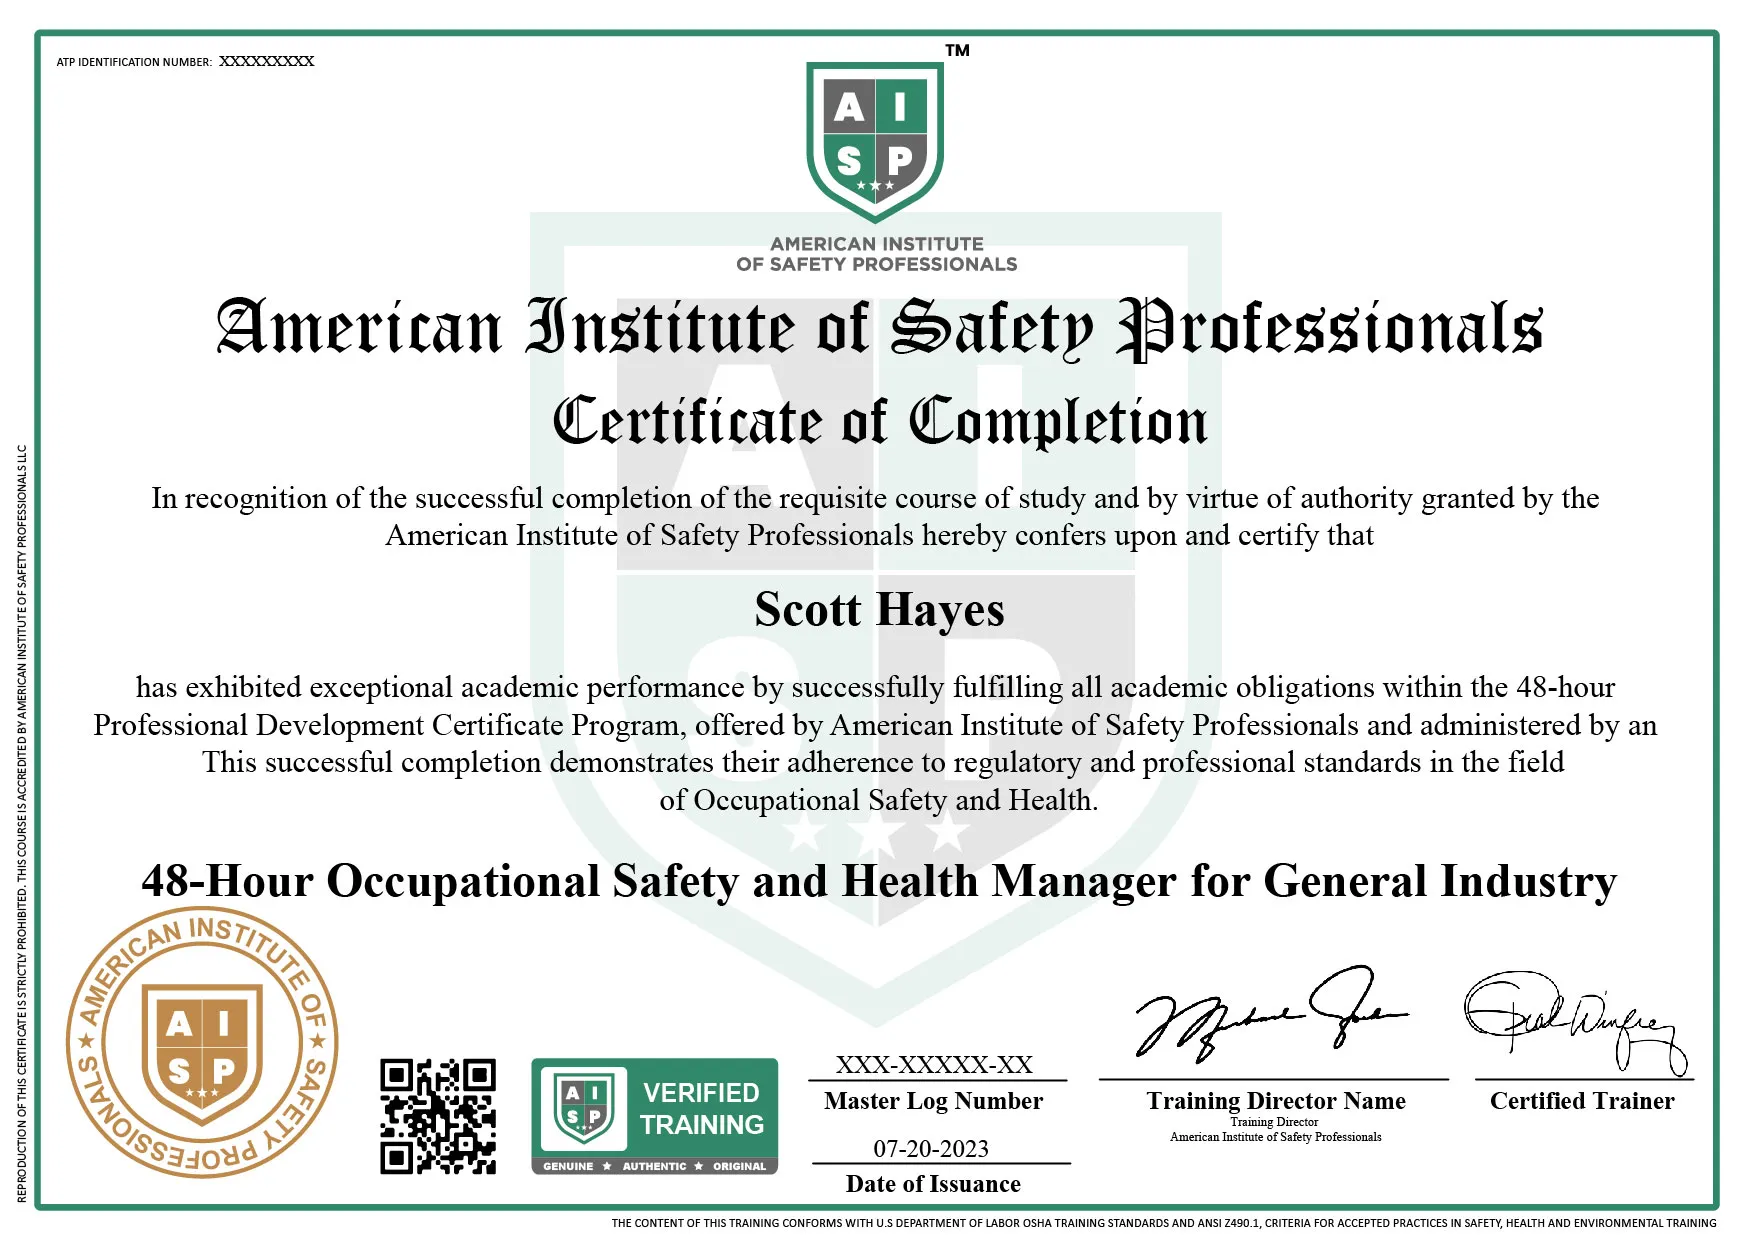
Task: Click the 'Professional Development Certificate Program' line
Action: click(875, 725)
